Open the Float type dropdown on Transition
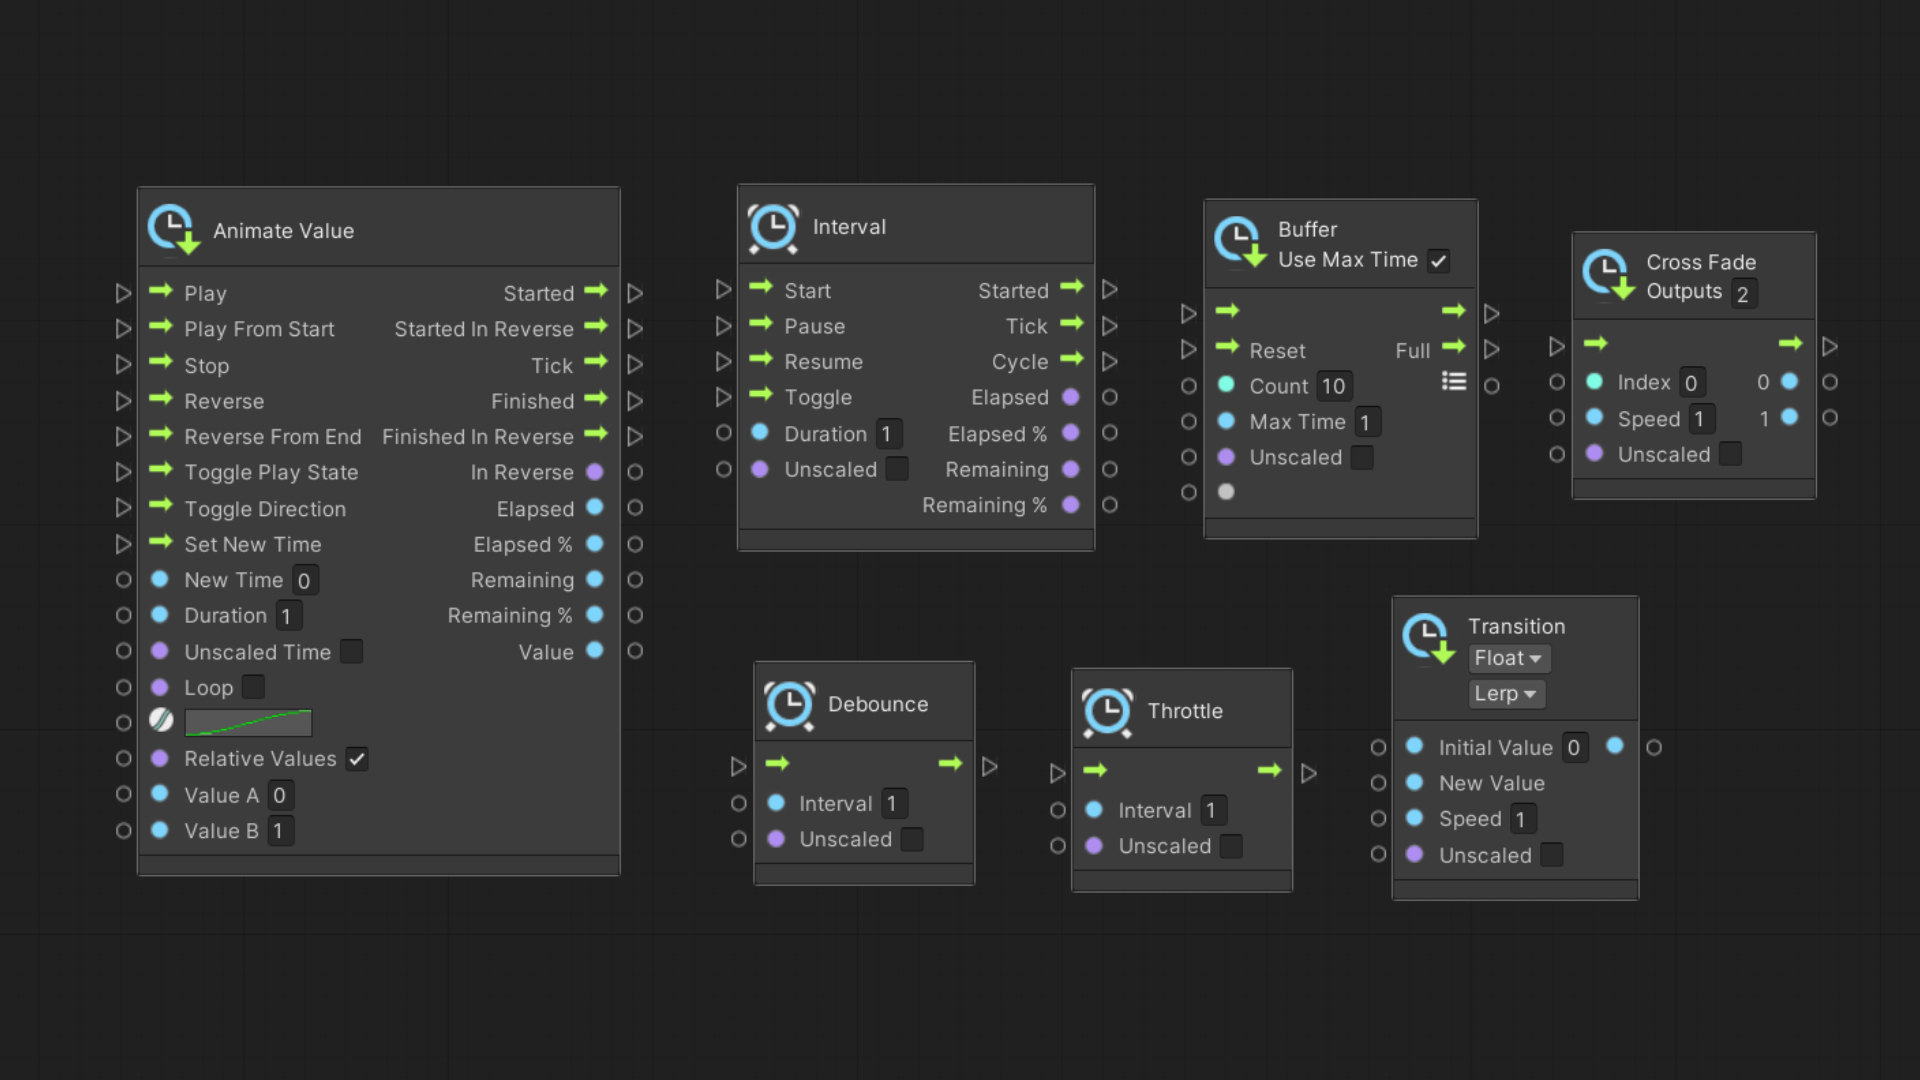Image resolution: width=1920 pixels, height=1080 pixels. (x=1508, y=658)
